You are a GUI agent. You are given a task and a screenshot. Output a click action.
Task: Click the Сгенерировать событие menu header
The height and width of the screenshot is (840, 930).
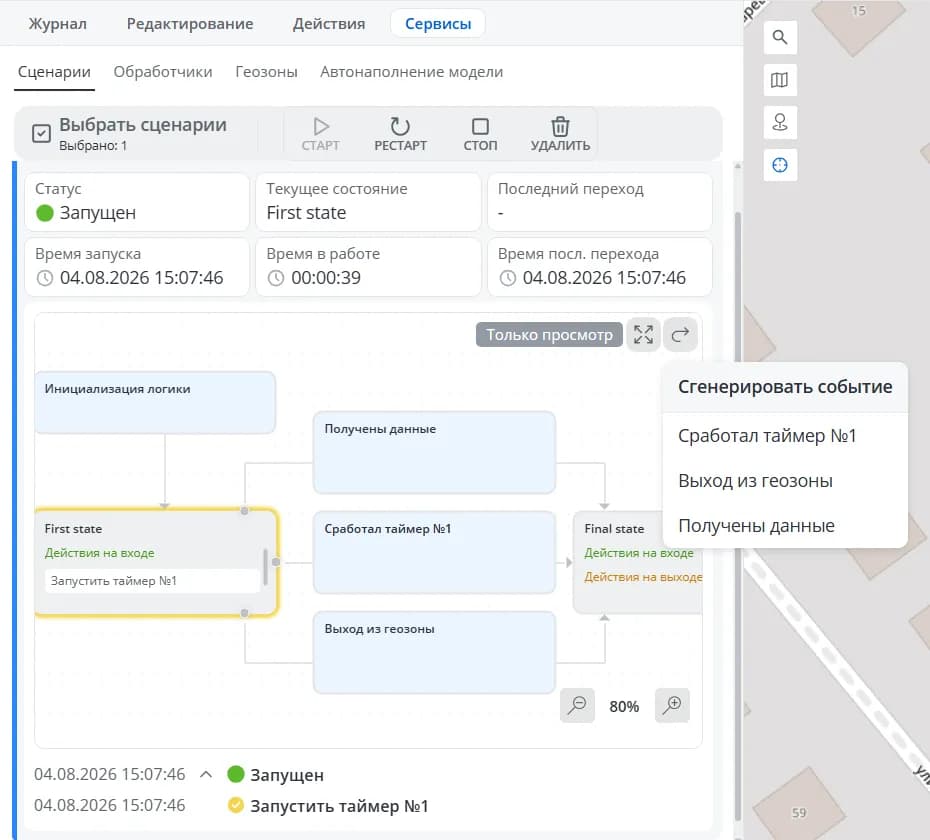point(785,387)
